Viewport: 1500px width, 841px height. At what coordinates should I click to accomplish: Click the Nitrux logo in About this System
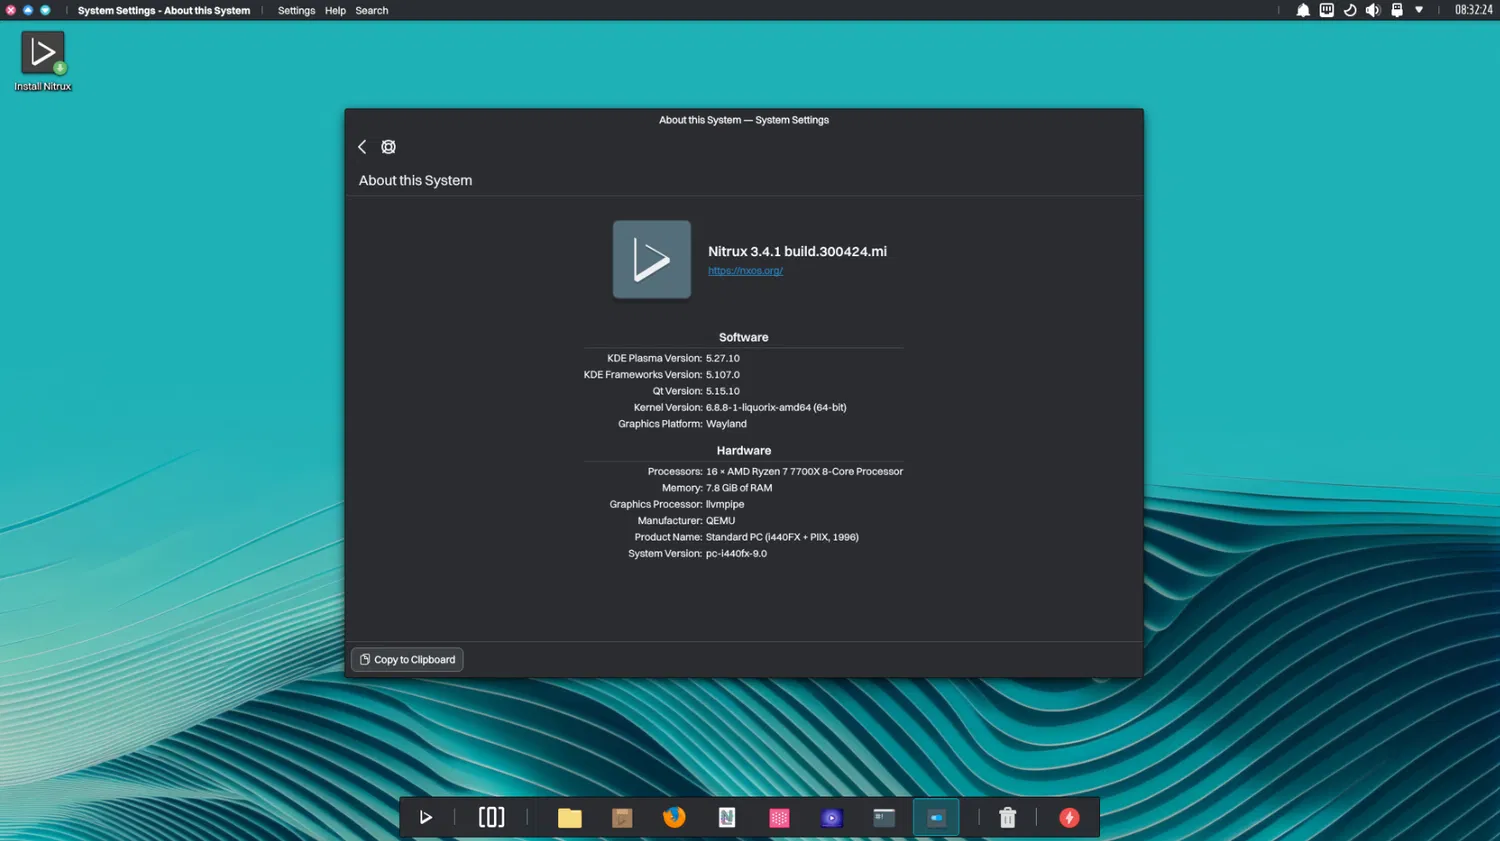(652, 260)
